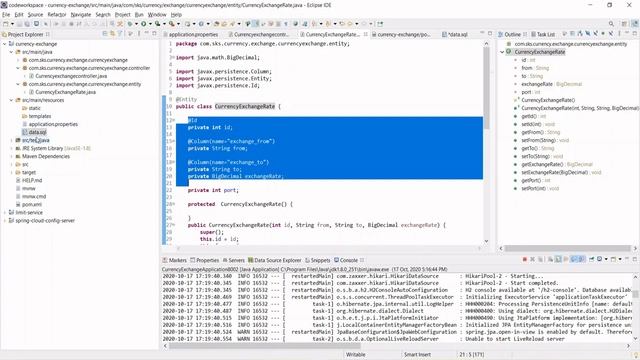Image resolution: width=640 pixels, height=360 pixels.
Task: Expand the Maven Dependencies node
Action: (11, 156)
